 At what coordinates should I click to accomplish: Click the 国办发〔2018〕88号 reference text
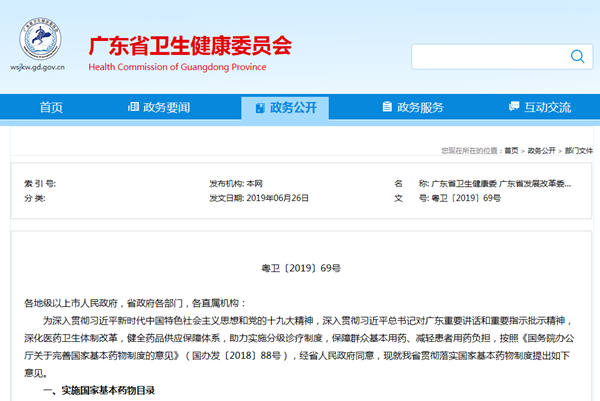(236, 356)
